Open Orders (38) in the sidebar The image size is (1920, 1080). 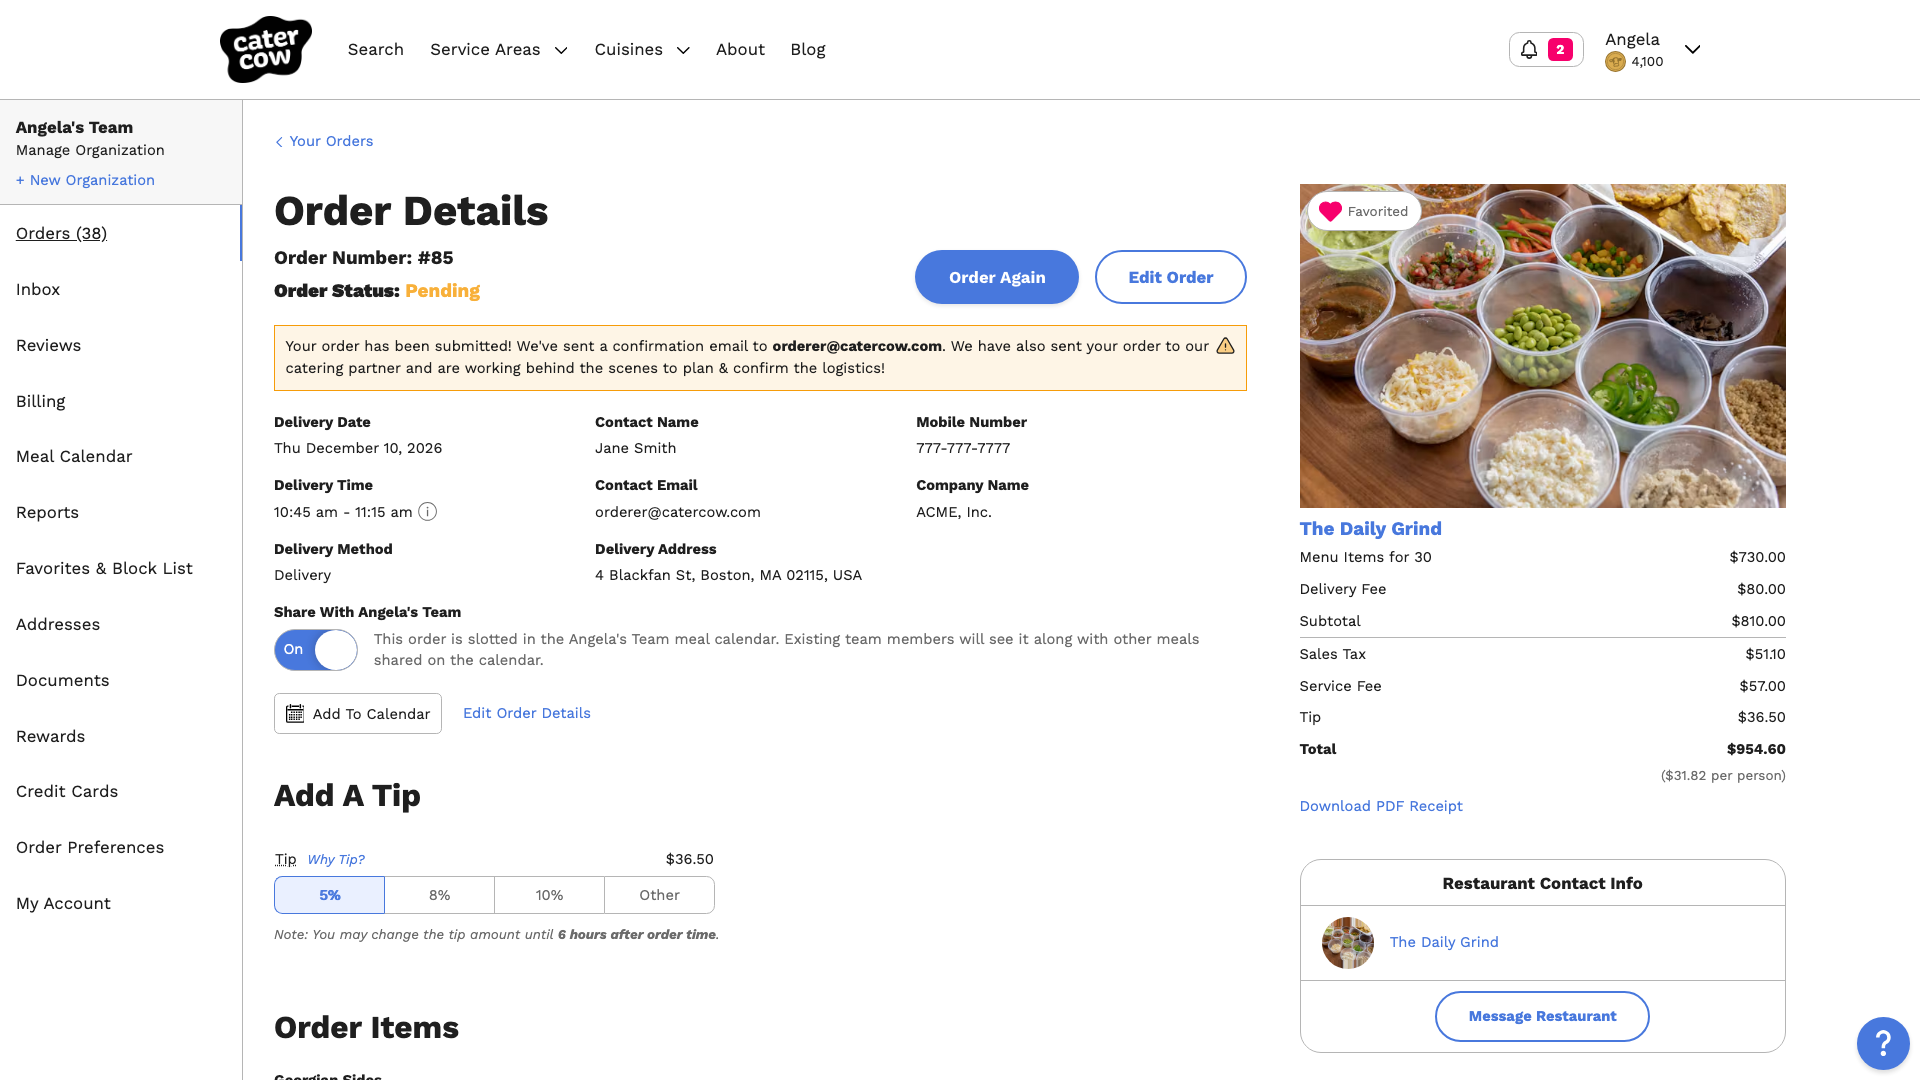[61, 233]
